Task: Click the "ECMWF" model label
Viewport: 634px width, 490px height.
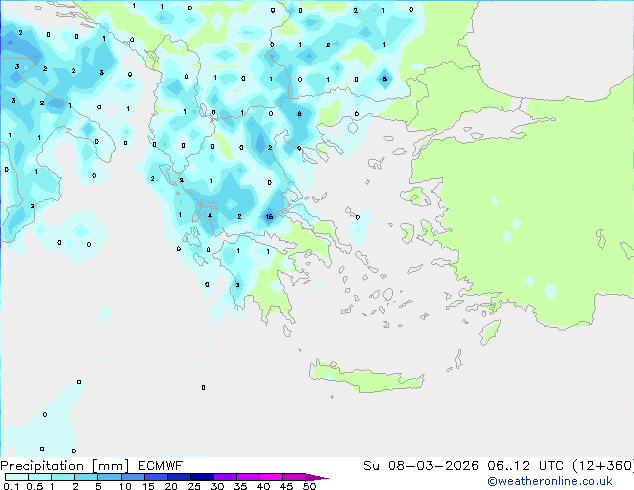Action: 161,466
